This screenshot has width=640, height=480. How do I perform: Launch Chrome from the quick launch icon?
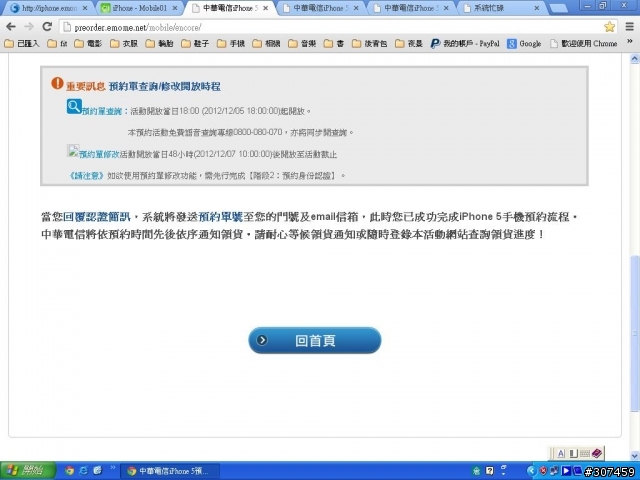coord(70,471)
